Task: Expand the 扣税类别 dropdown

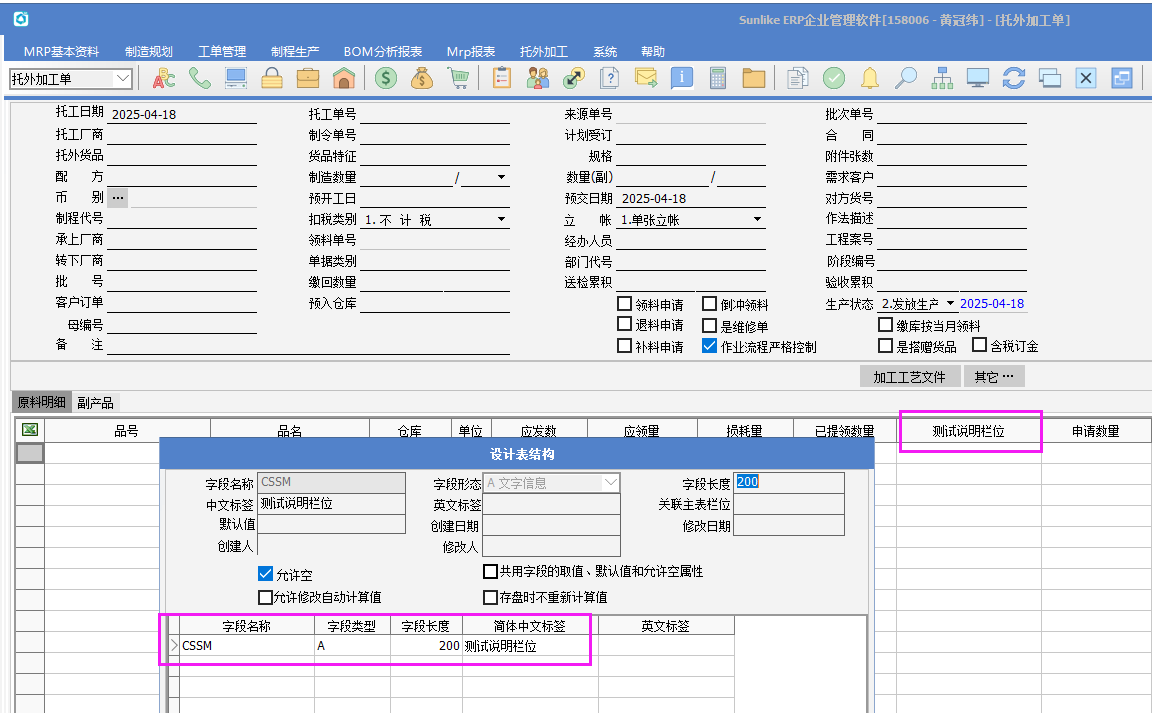Action: click(500, 220)
